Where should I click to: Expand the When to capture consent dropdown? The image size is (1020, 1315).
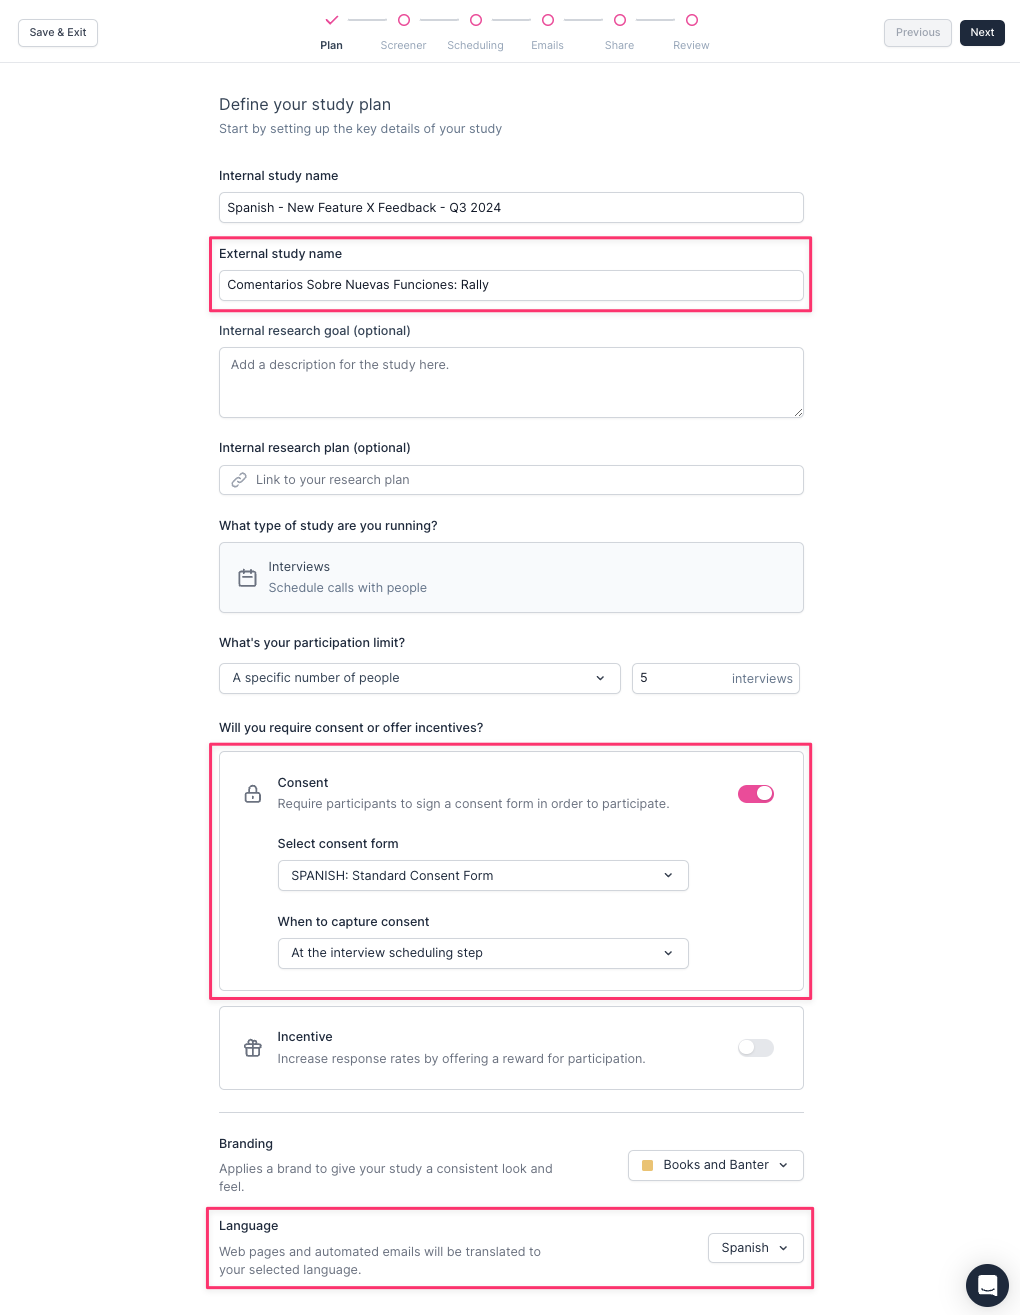point(483,954)
